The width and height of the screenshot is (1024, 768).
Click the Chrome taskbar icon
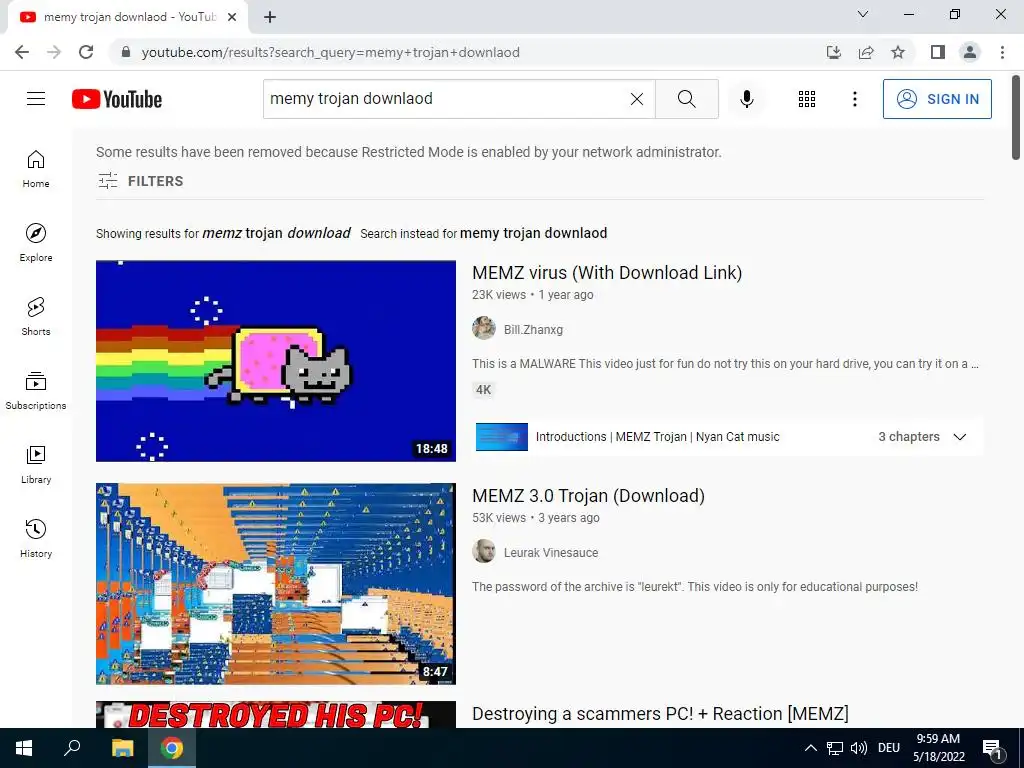tap(172, 748)
